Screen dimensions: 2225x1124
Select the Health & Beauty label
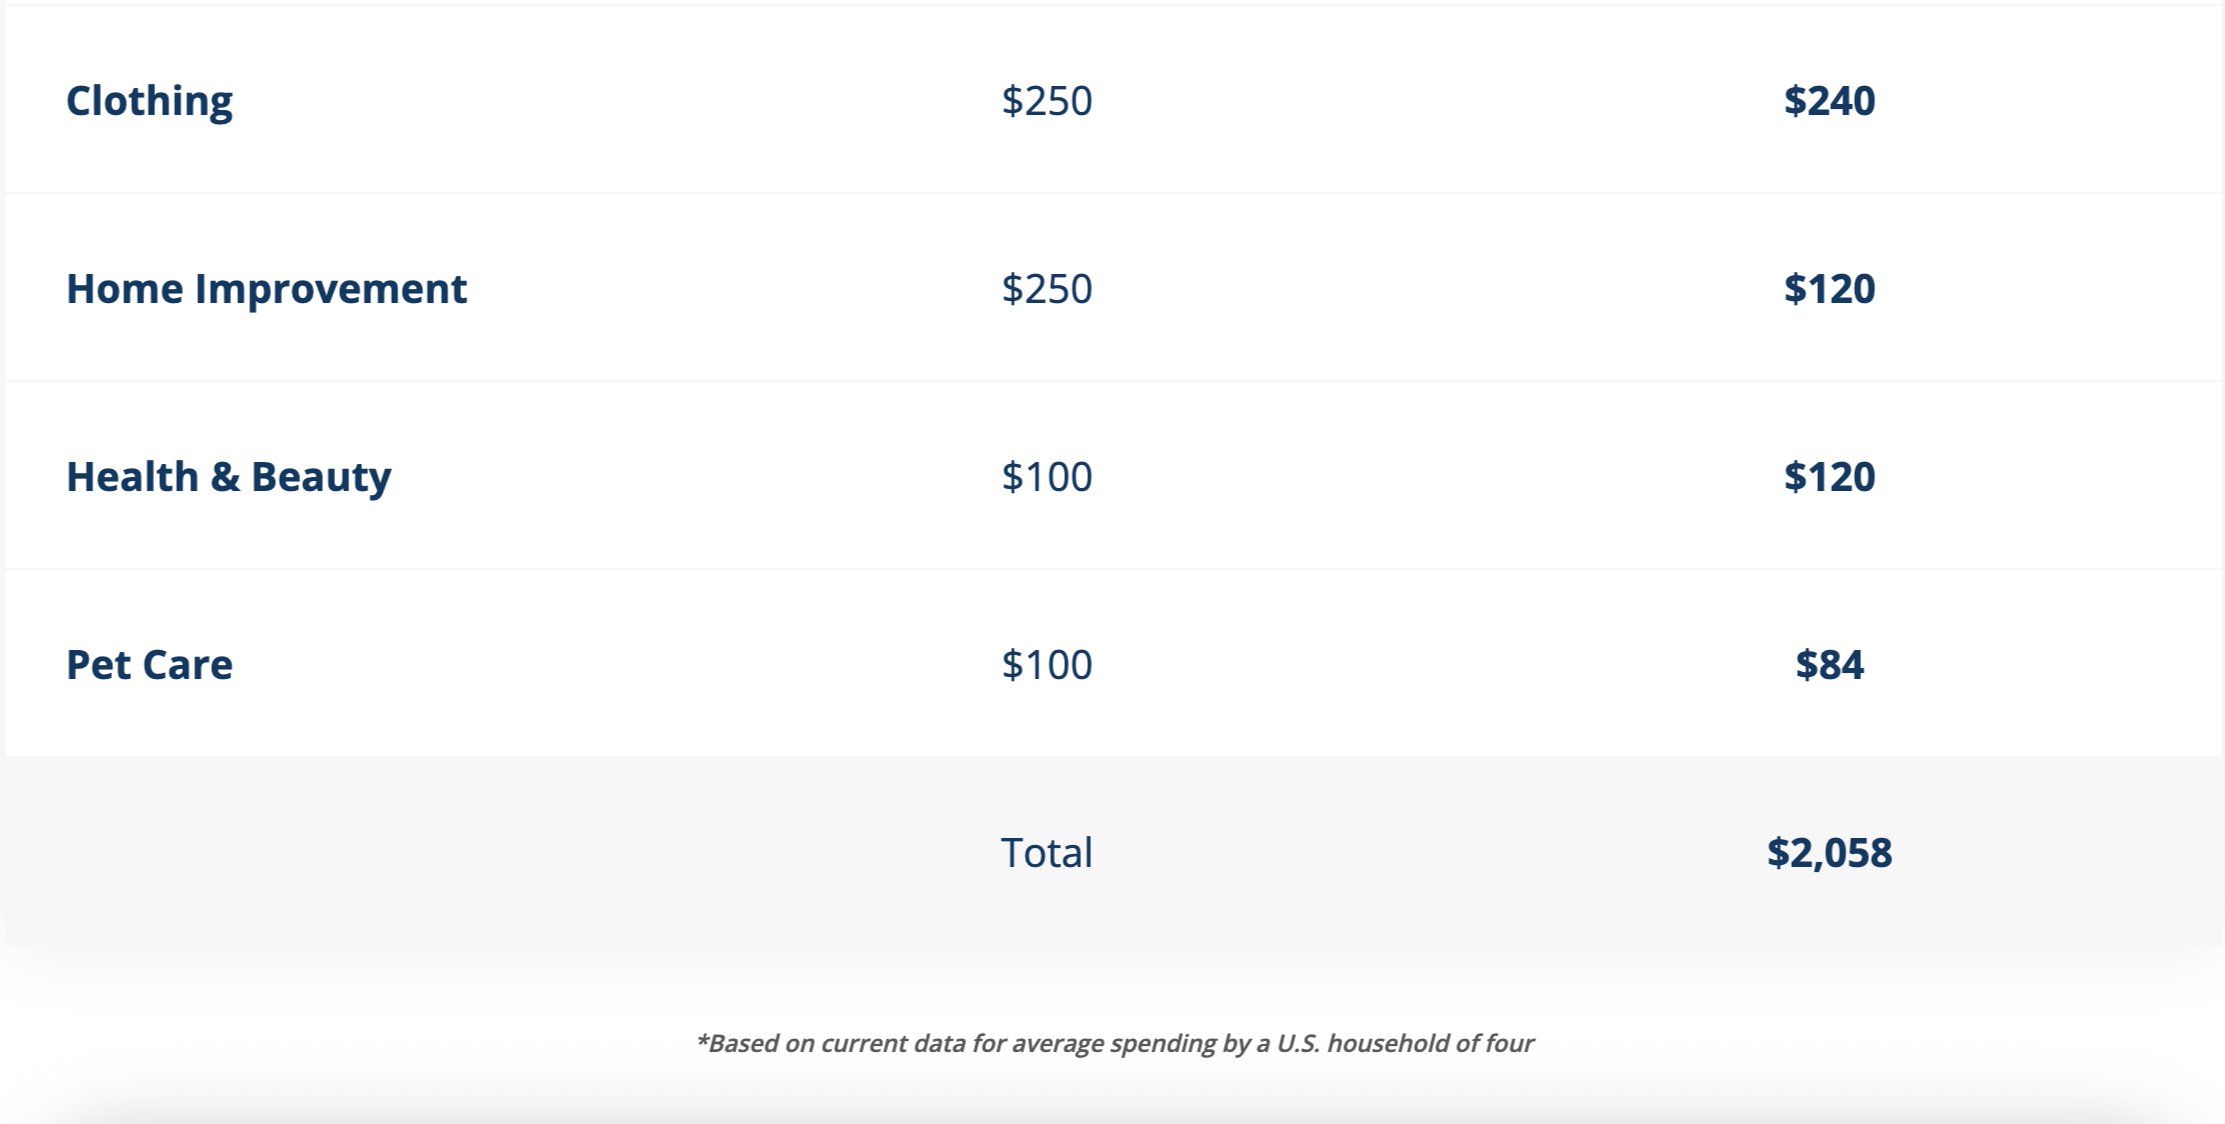point(228,477)
